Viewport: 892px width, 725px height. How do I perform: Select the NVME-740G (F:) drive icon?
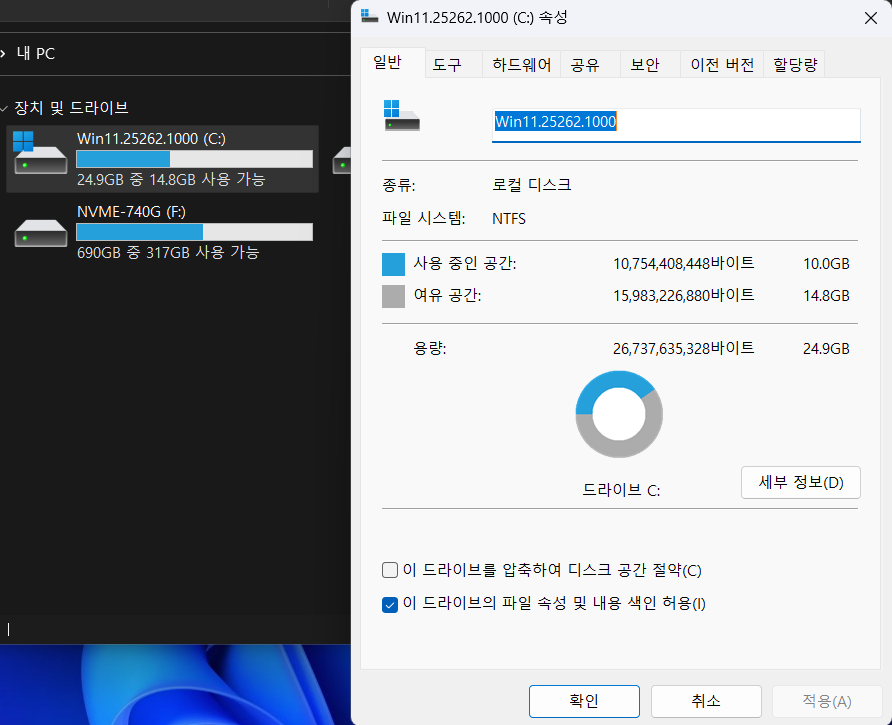pos(40,233)
